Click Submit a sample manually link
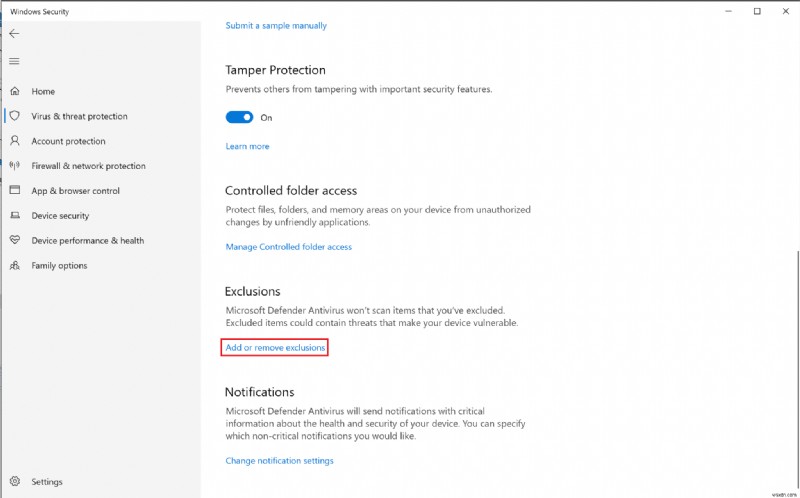The width and height of the screenshot is (800, 498). point(275,26)
